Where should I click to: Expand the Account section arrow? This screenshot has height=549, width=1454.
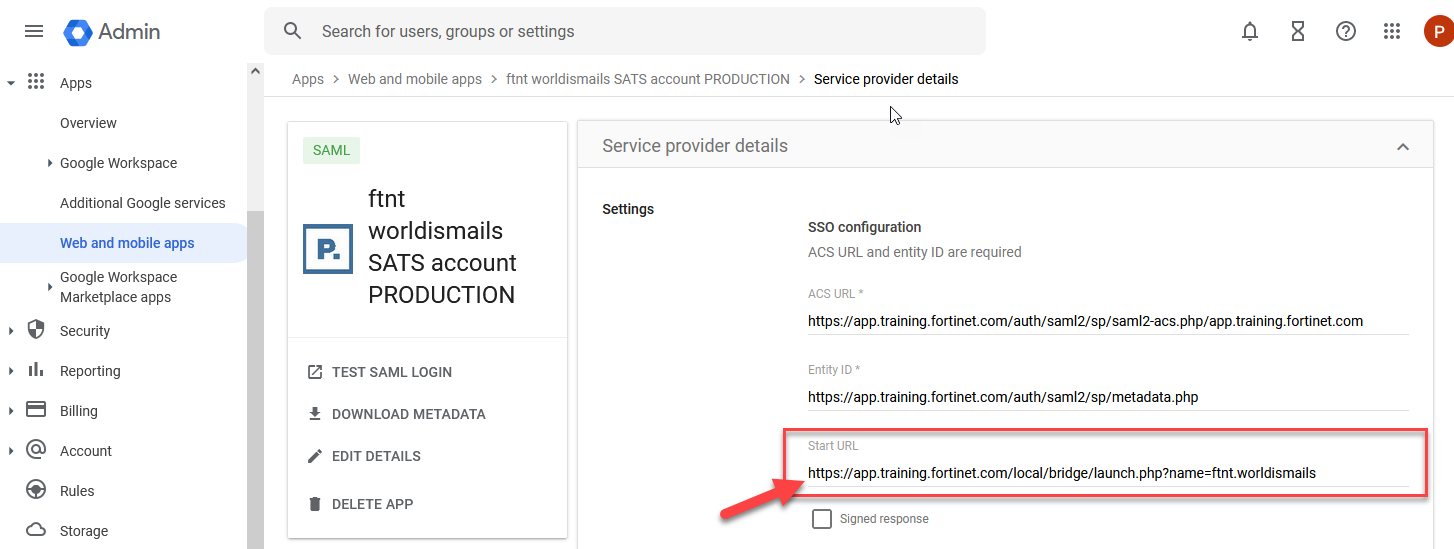pos(11,451)
